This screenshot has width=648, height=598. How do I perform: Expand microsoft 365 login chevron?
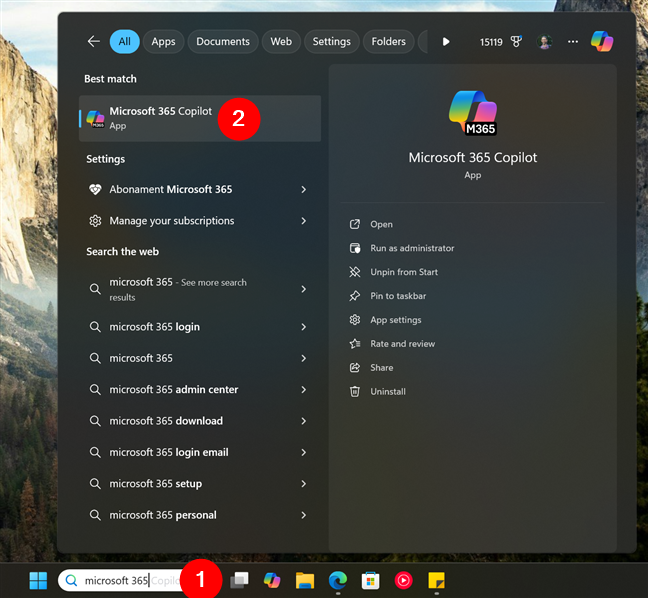(x=304, y=327)
